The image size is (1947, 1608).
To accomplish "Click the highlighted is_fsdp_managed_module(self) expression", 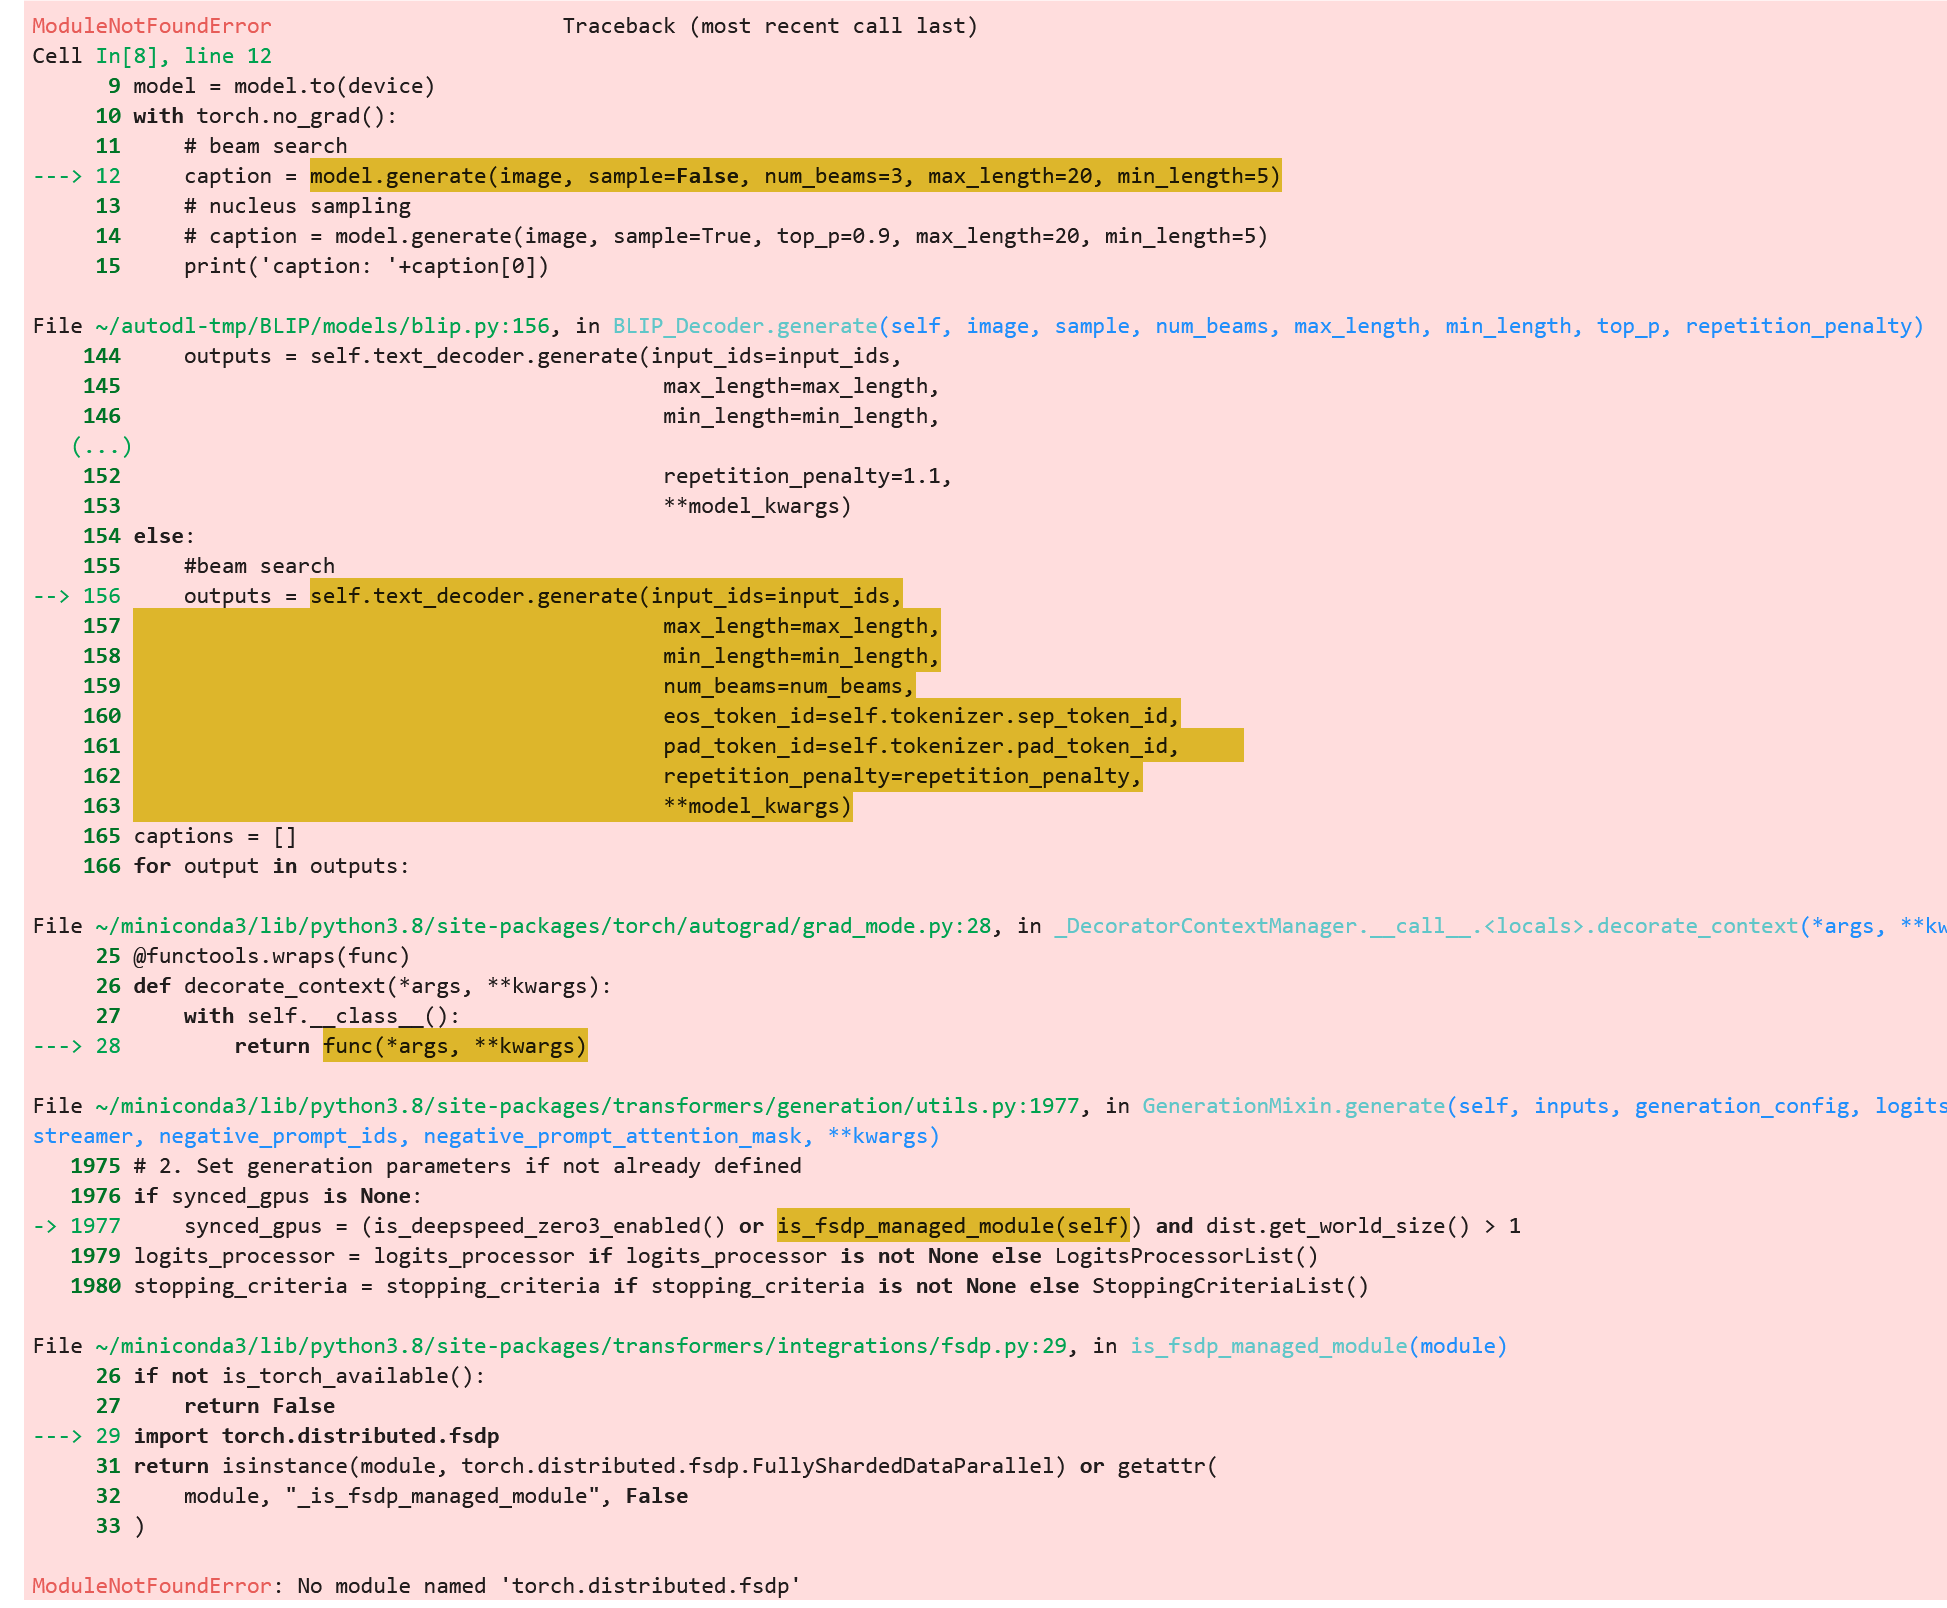I will 953,1226.
